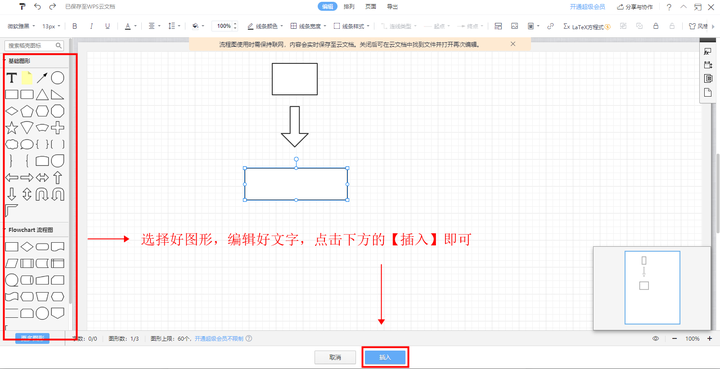
Task: Adjust the 100% opacity stepper arrows
Action: (x=236, y=26)
